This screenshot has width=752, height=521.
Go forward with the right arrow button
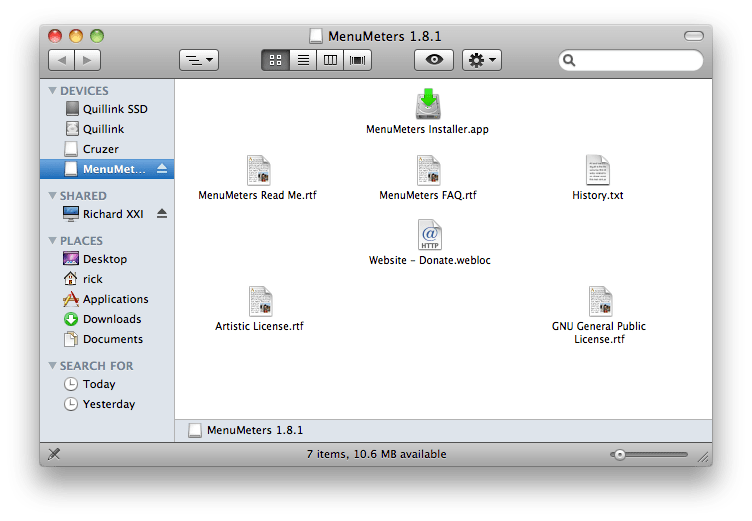[87, 60]
